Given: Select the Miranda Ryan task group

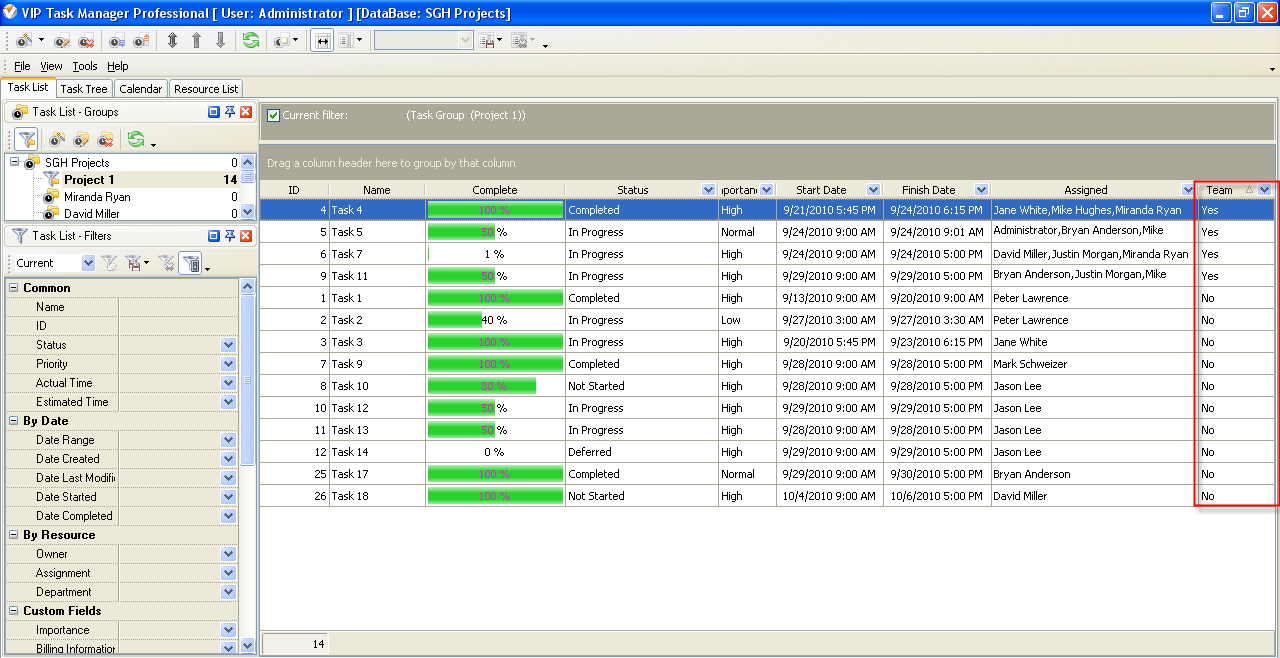Looking at the screenshot, I should click(97, 197).
